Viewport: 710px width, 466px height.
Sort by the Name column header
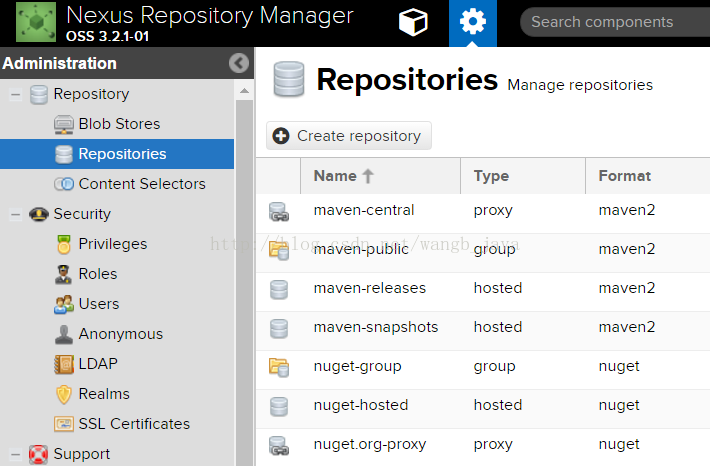tap(380, 176)
